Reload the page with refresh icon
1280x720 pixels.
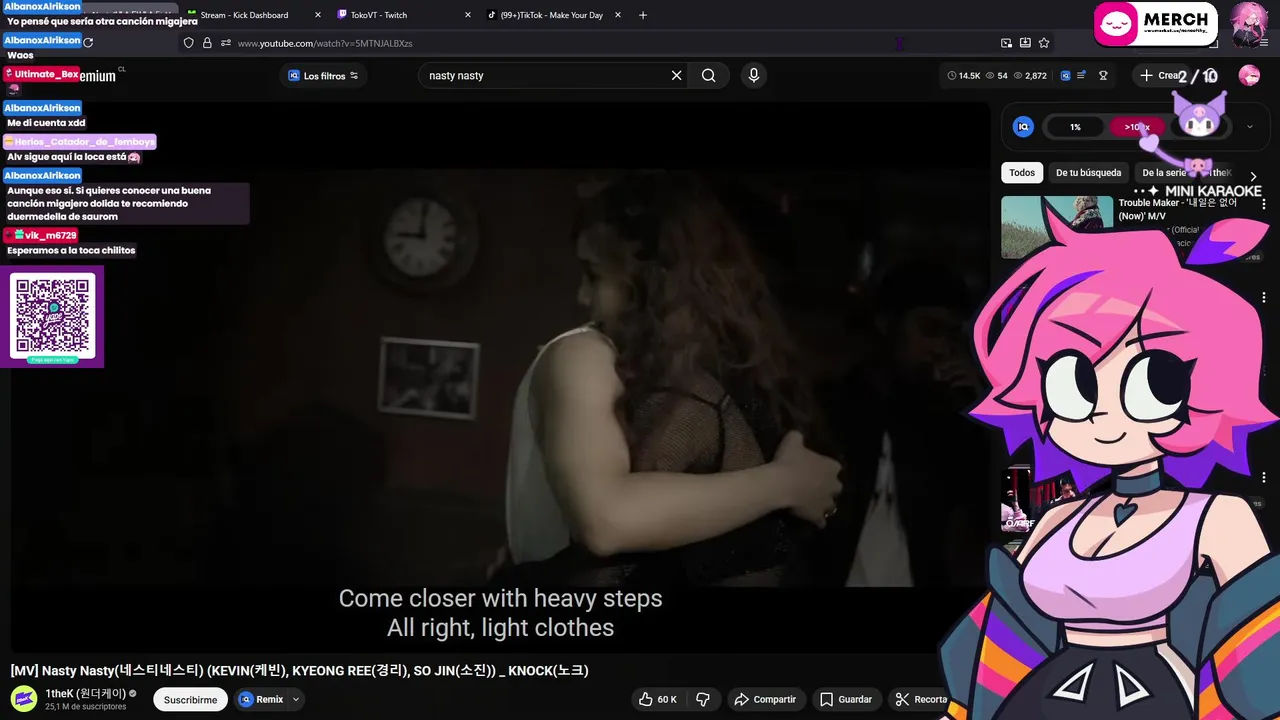pos(88,42)
